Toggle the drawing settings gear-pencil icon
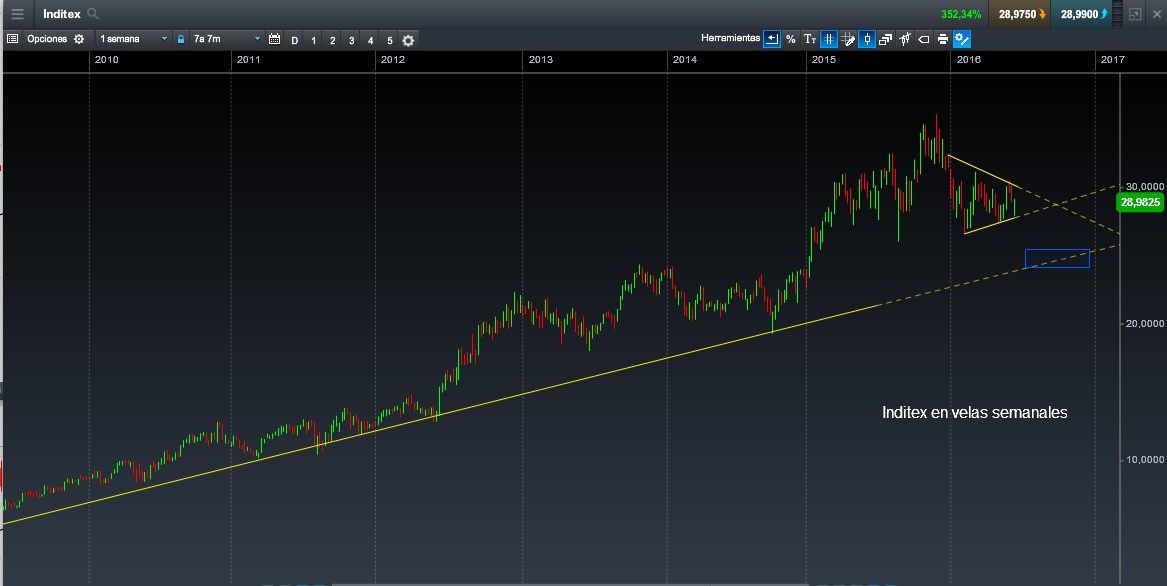The width and height of the screenshot is (1167, 586). pyautogui.click(x=962, y=39)
